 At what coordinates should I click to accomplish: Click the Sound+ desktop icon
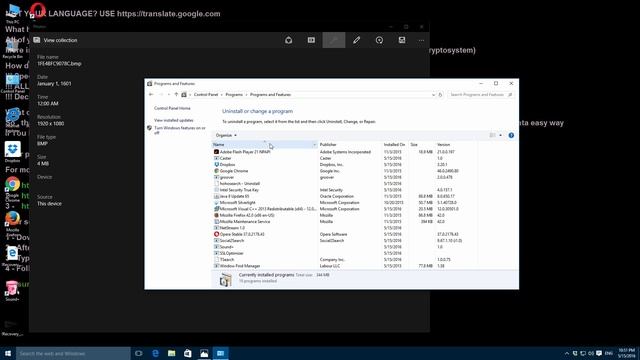(12, 291)
